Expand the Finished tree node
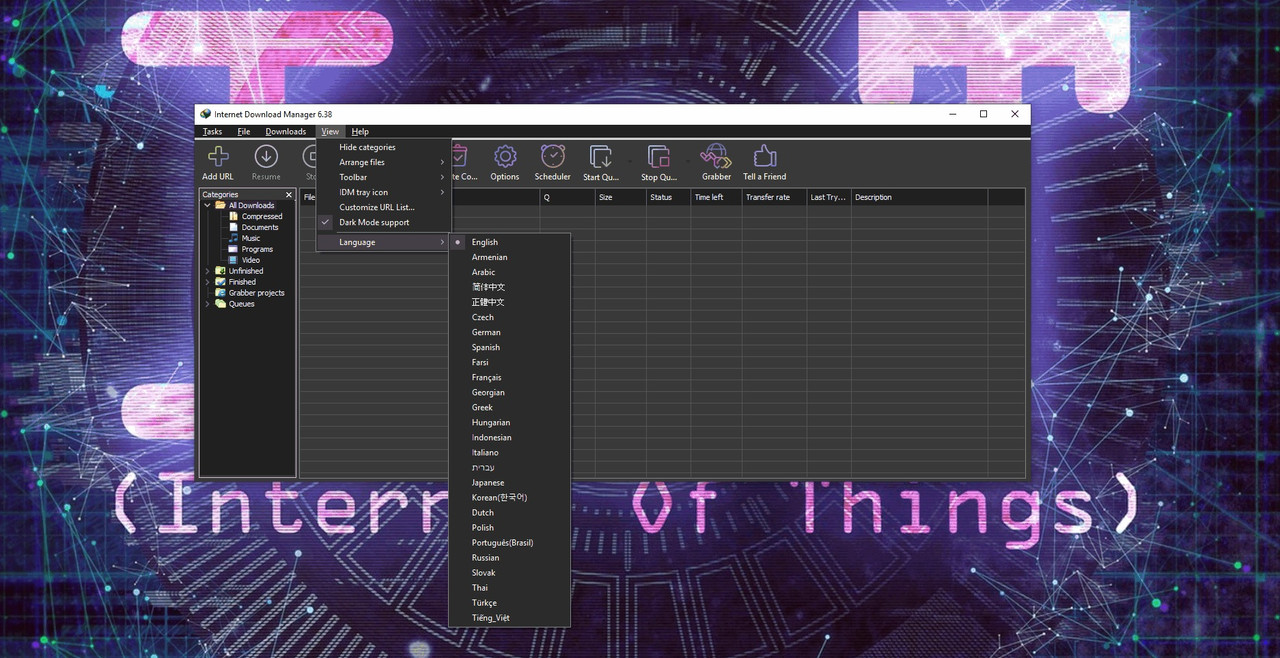 pyautogui.click(x=208, y=282)
